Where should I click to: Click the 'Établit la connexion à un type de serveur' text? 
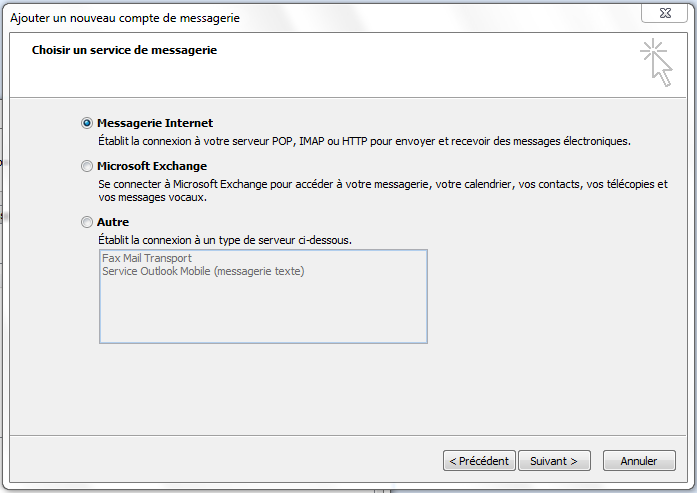(x=225, y=240)
